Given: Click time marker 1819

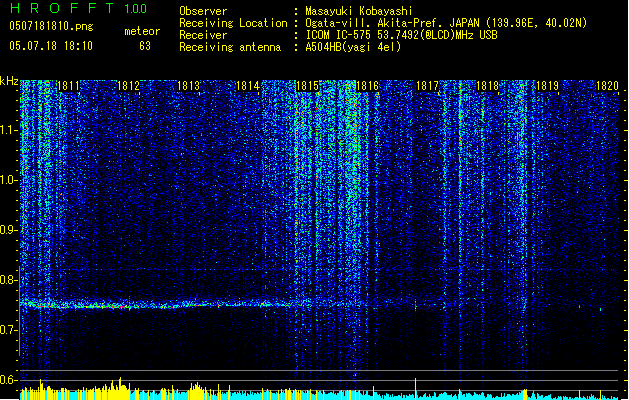Looking at the screenshot, I should (x=547, y=86).
